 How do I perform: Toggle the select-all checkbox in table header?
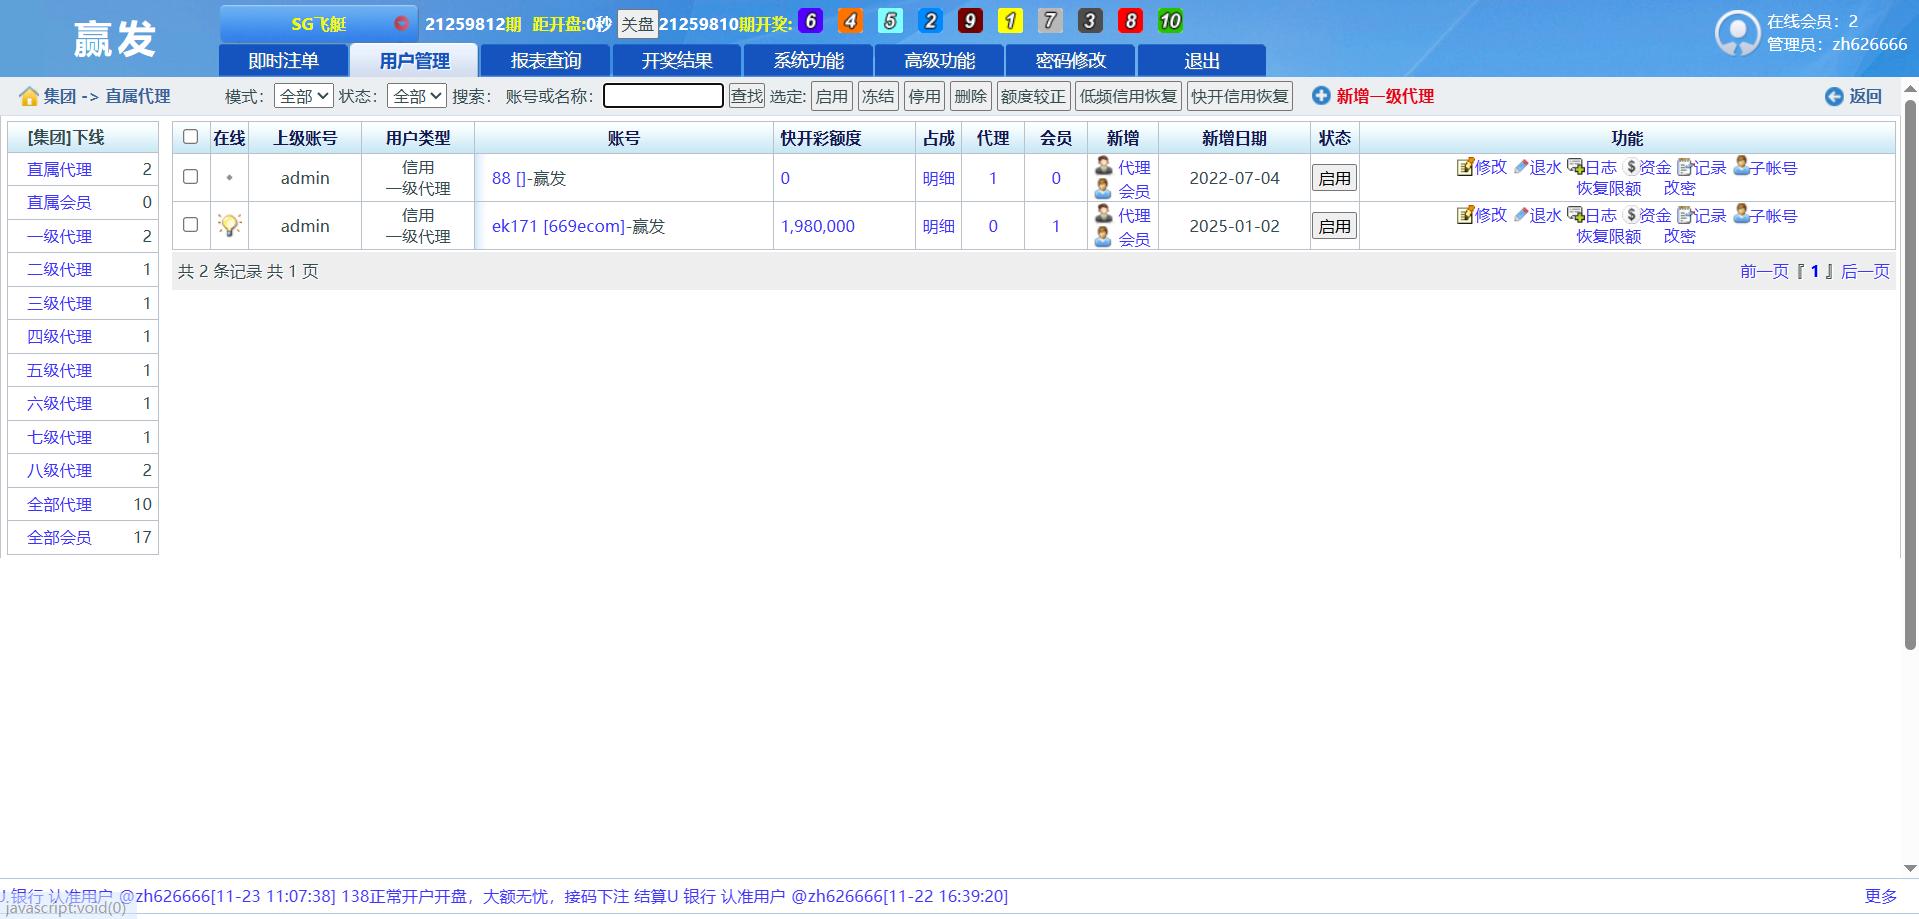[190, 137]
